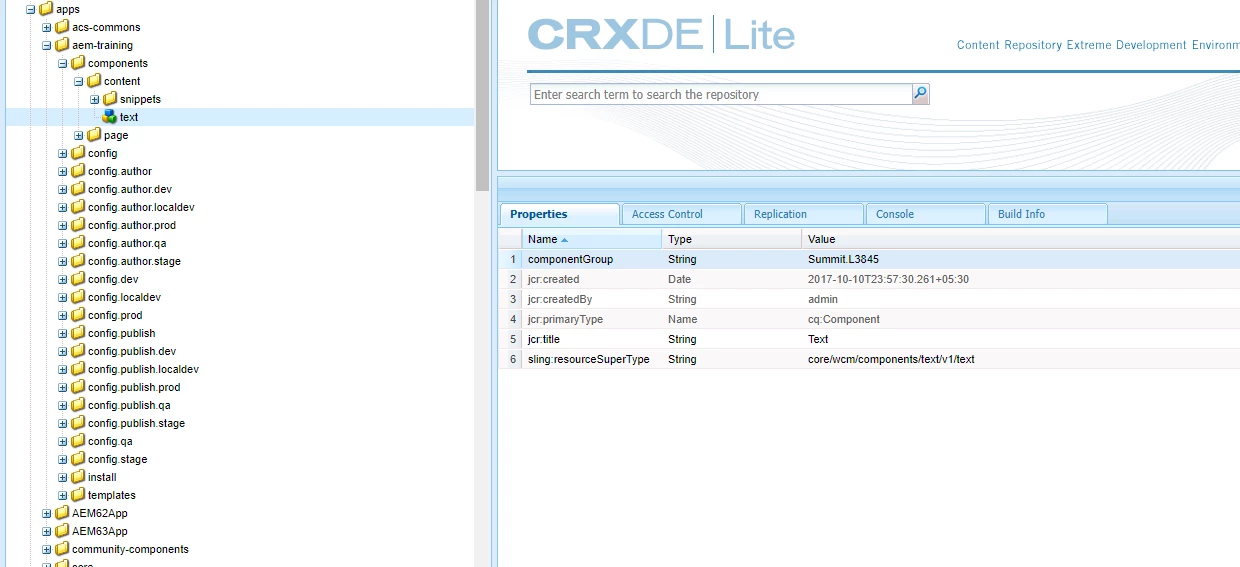Open the Access Control tab

pos(682,214)
